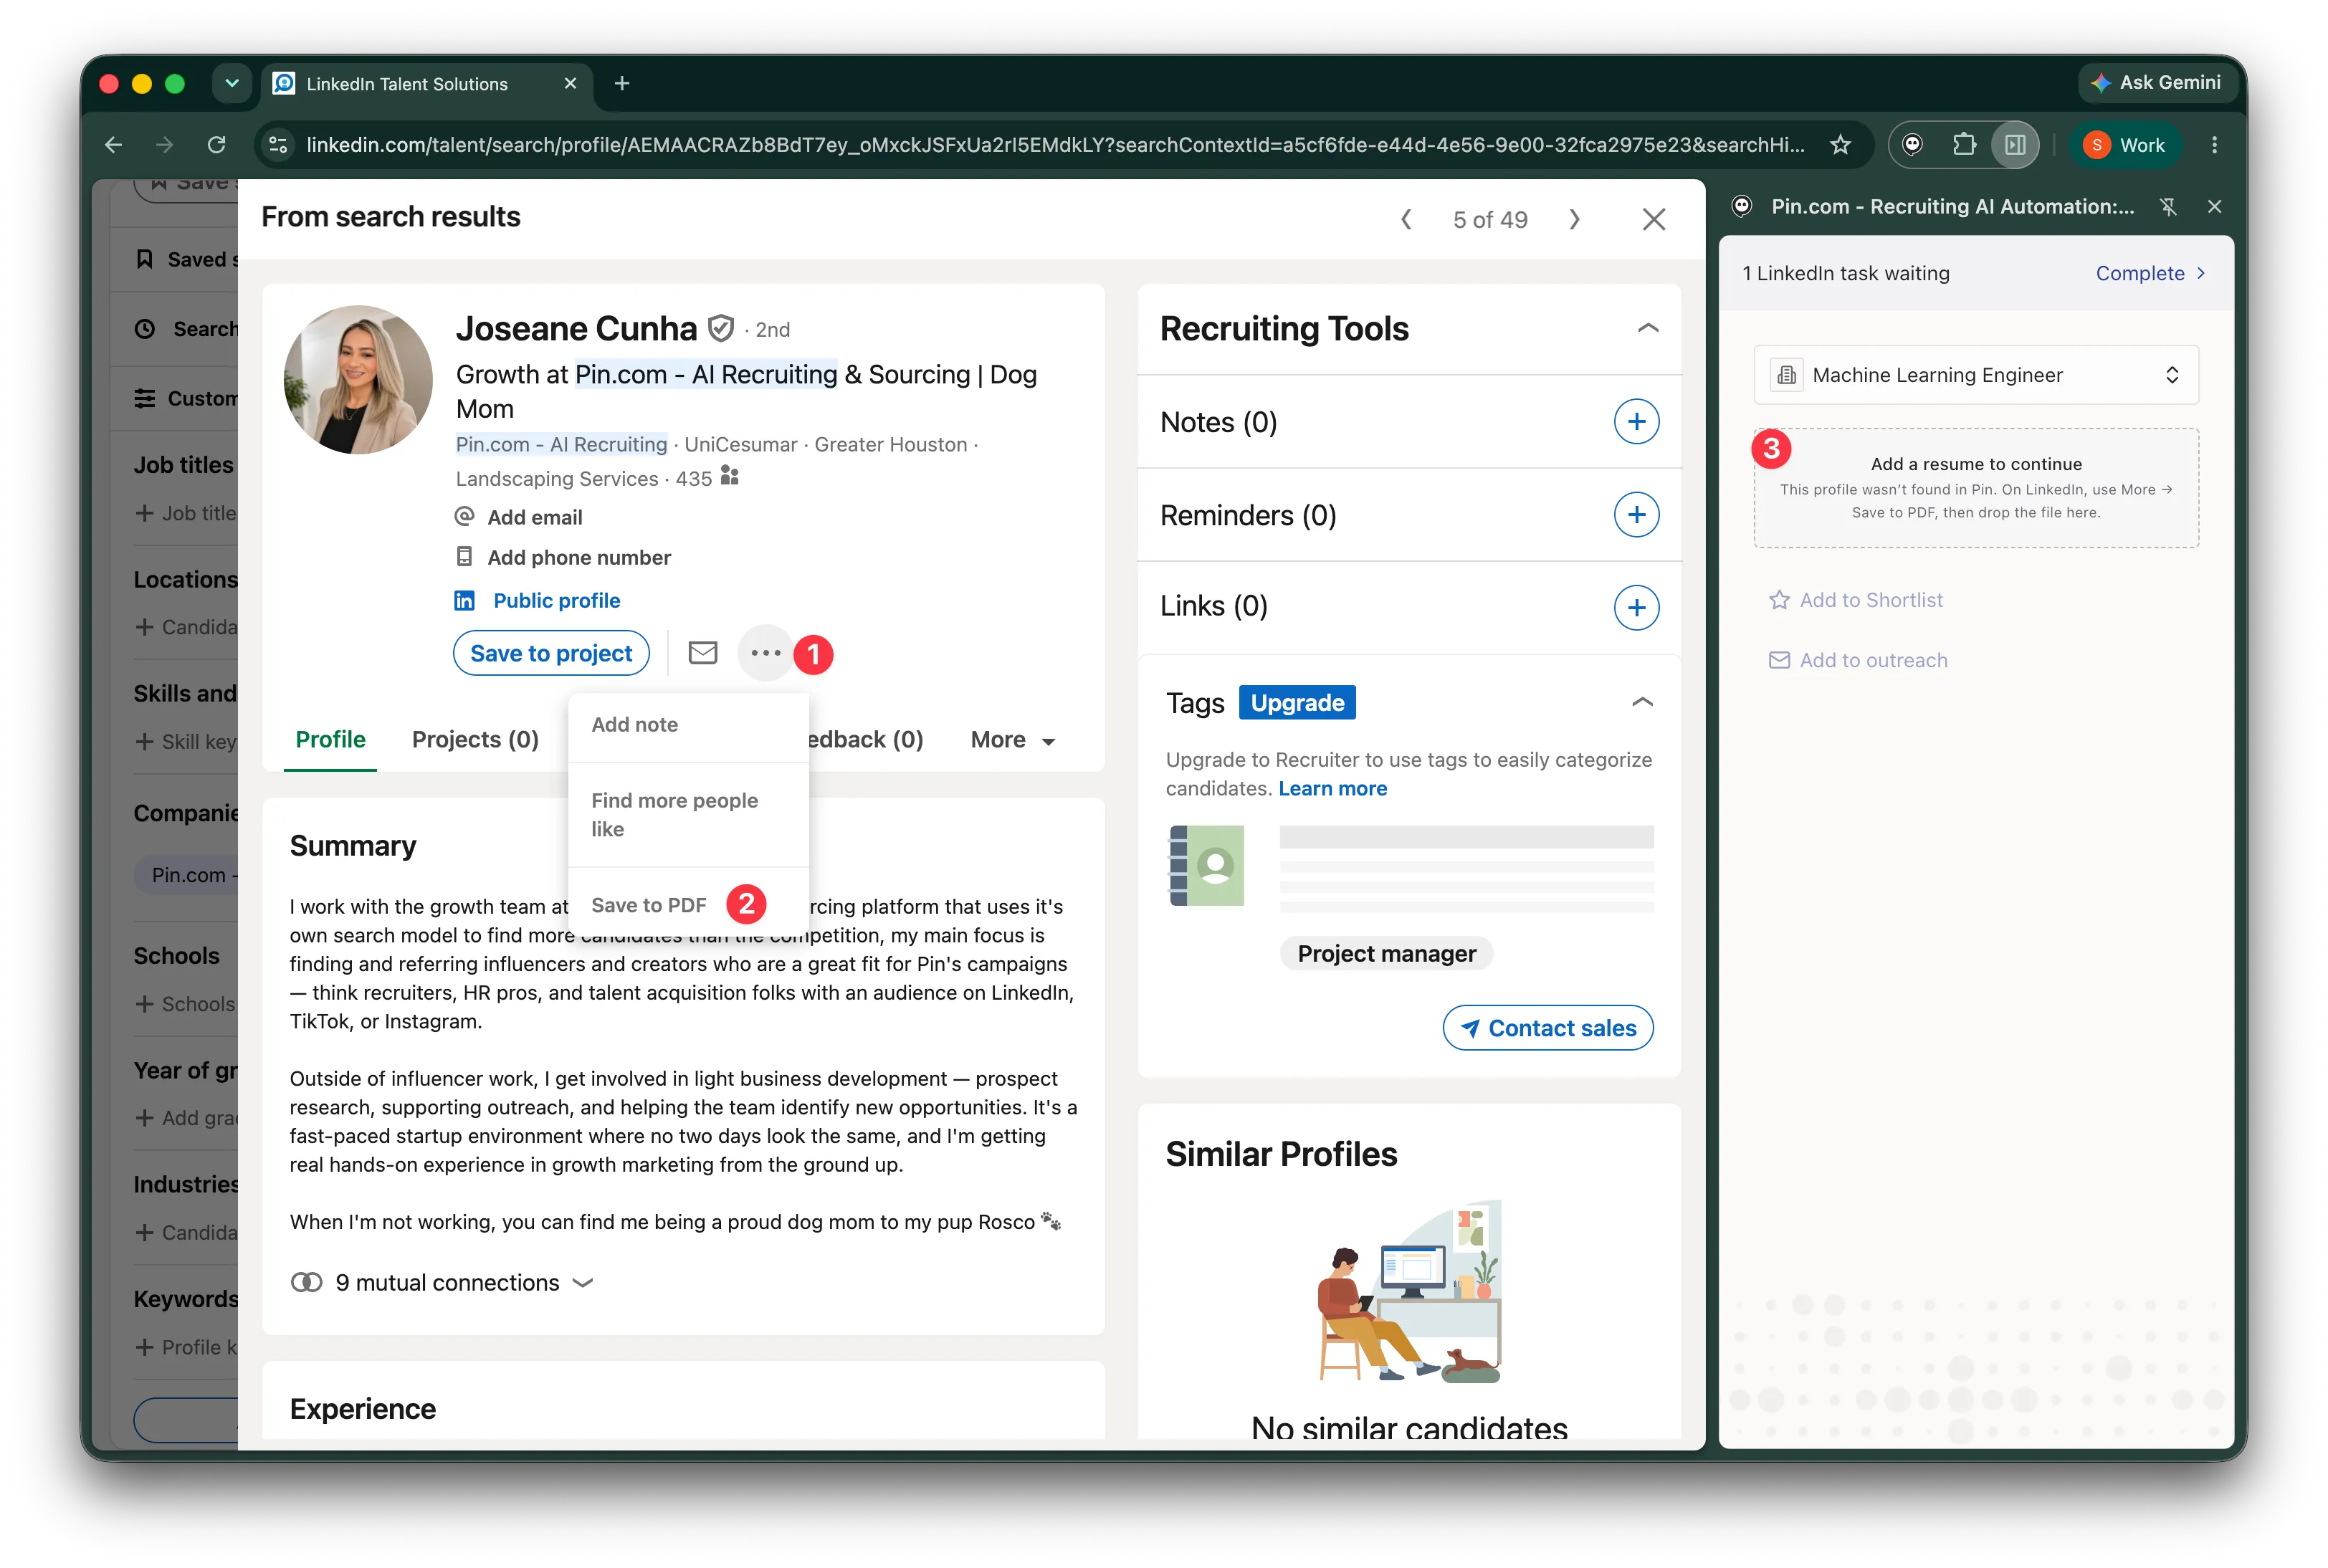Open the More dropdown in profile tabs

coord(1012,739)
